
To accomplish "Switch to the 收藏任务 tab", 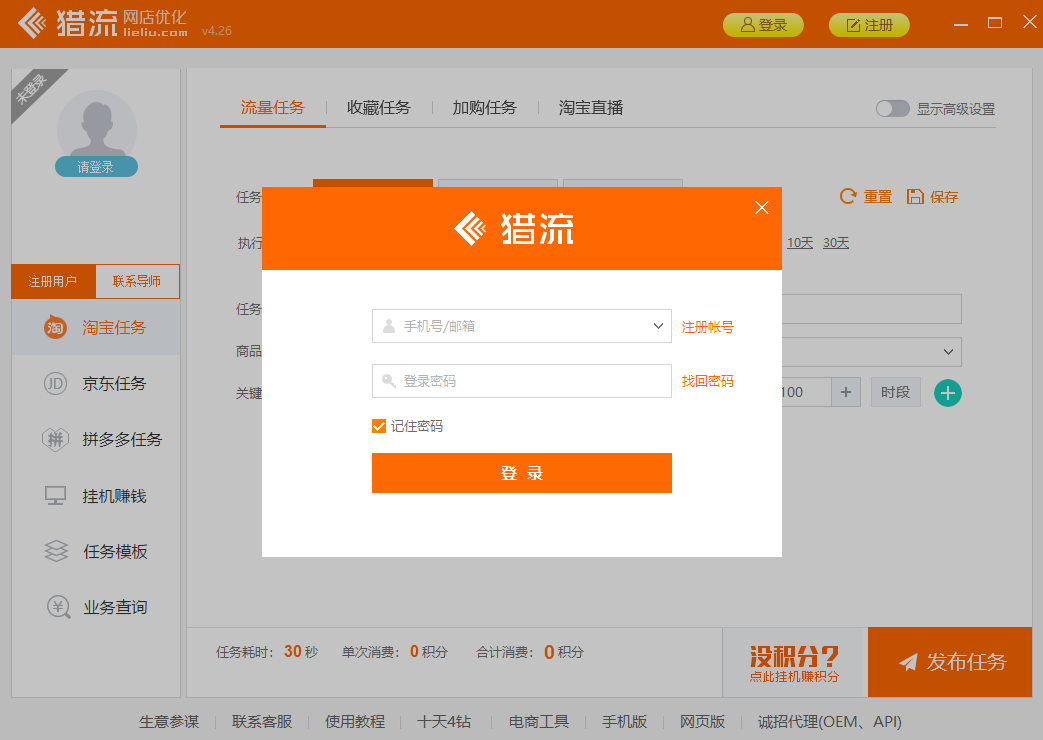I will point(378,108).
